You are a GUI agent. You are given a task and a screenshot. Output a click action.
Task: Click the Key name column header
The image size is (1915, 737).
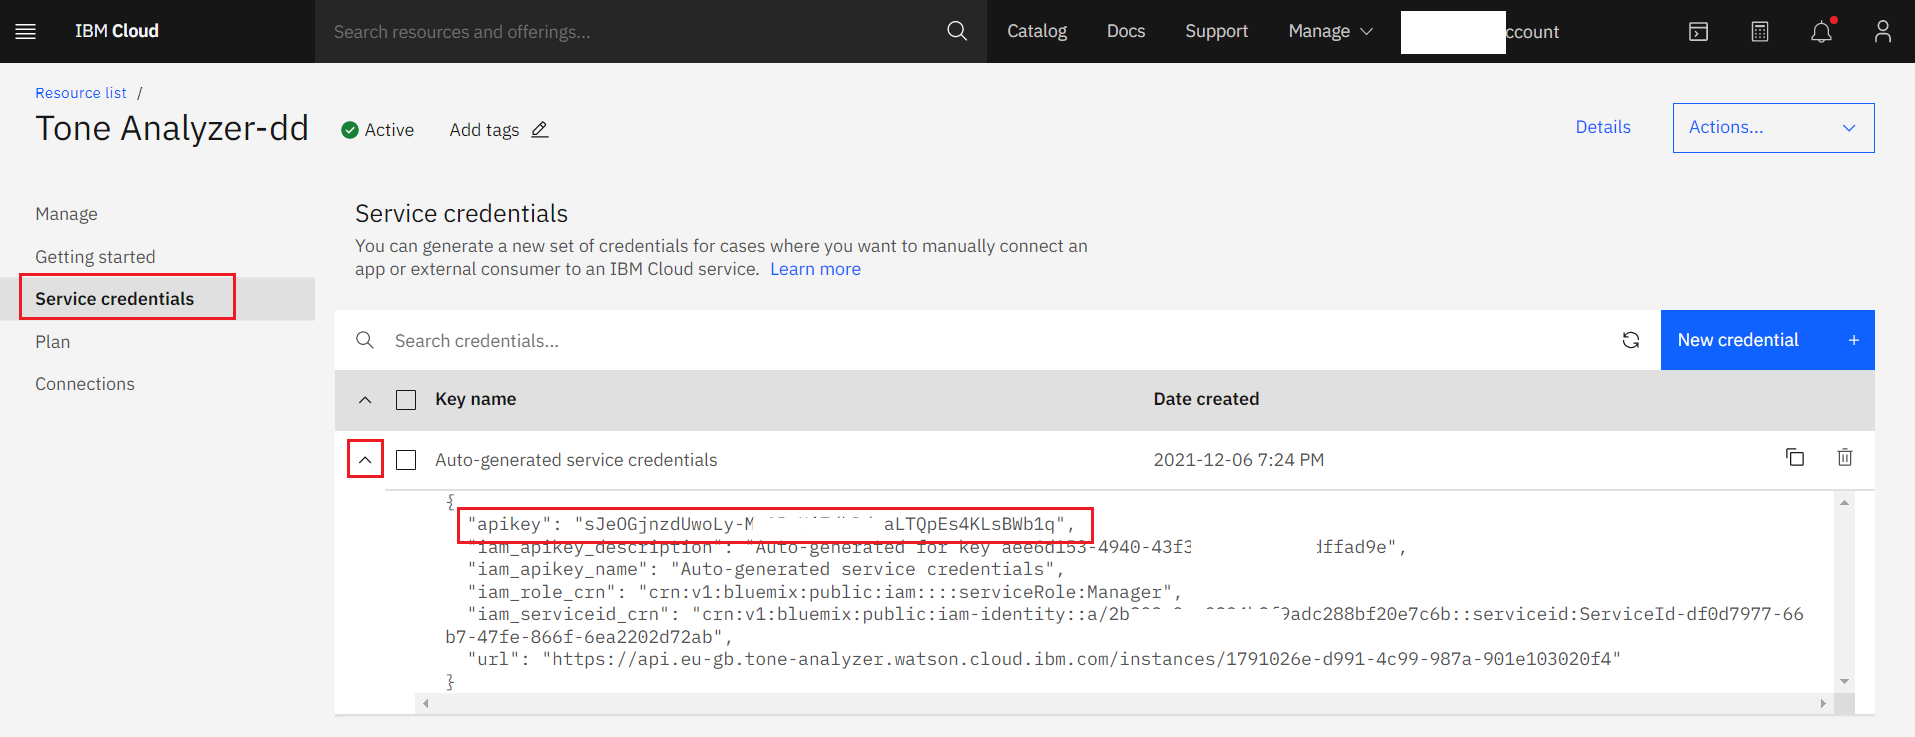click(476, 399)
